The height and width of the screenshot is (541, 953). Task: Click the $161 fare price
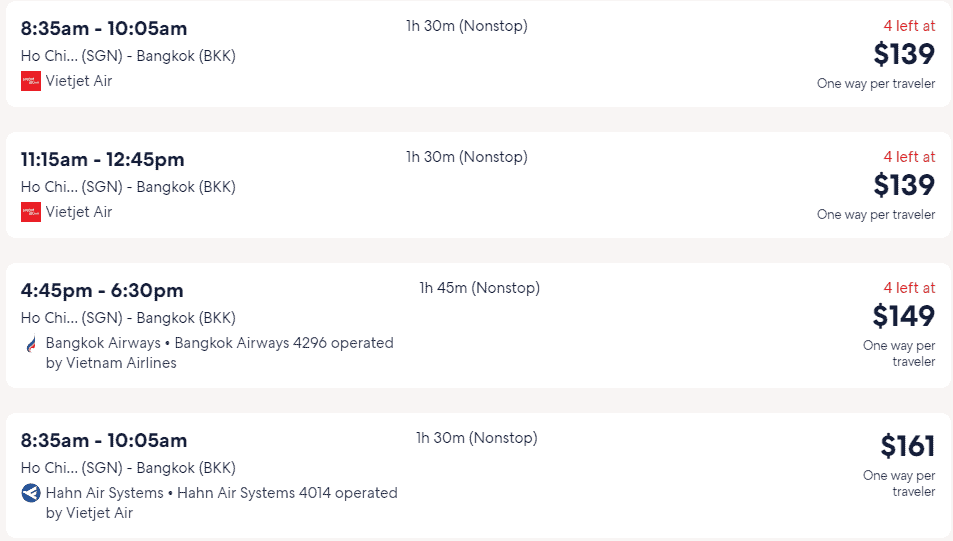click(907, 446)
